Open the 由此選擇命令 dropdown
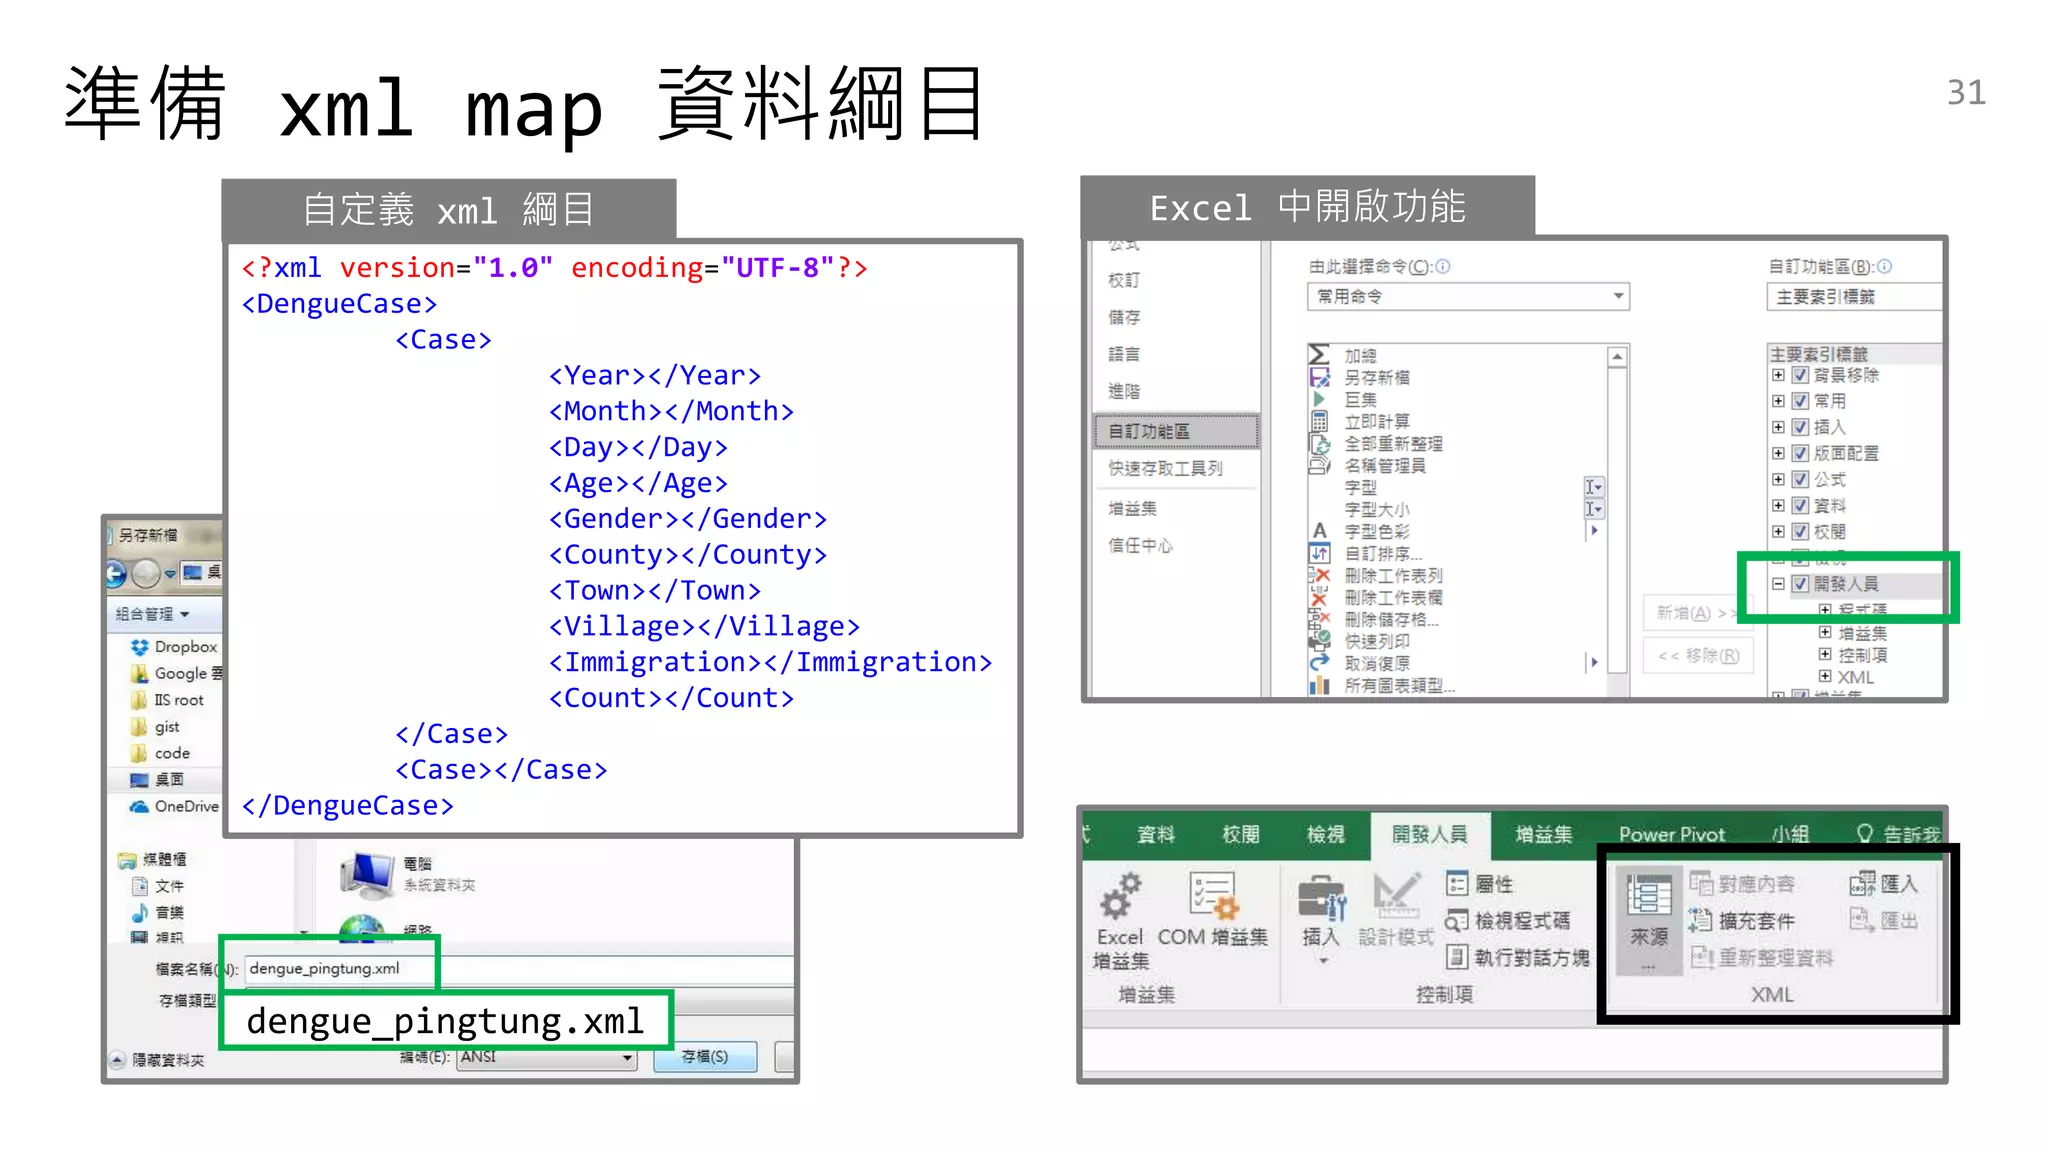Viewport: 2048px width, 1152px height. 1468,296
